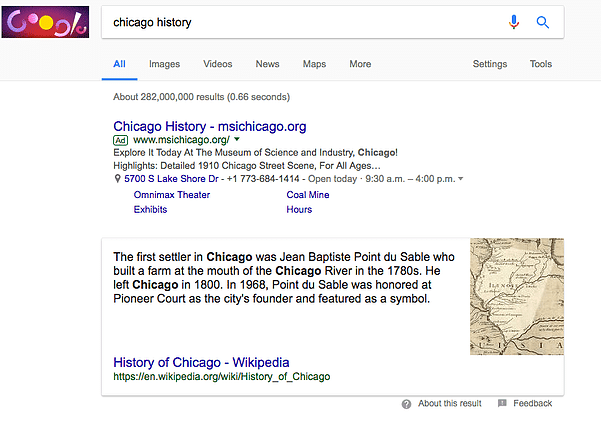Screen dimensions: 601x421
Task: Click the question mark About icon
Action: (x=406, y=404)
